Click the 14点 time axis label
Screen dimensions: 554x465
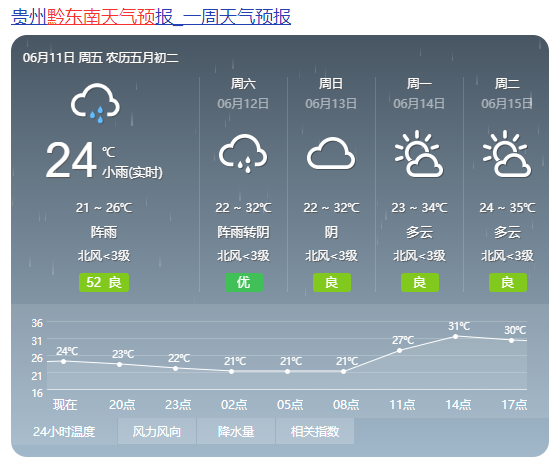pyautogui.click(x=458, y=405)
